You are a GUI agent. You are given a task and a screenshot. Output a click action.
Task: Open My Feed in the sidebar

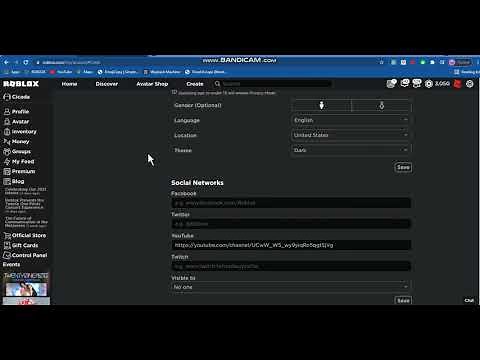tap(19, 162)
